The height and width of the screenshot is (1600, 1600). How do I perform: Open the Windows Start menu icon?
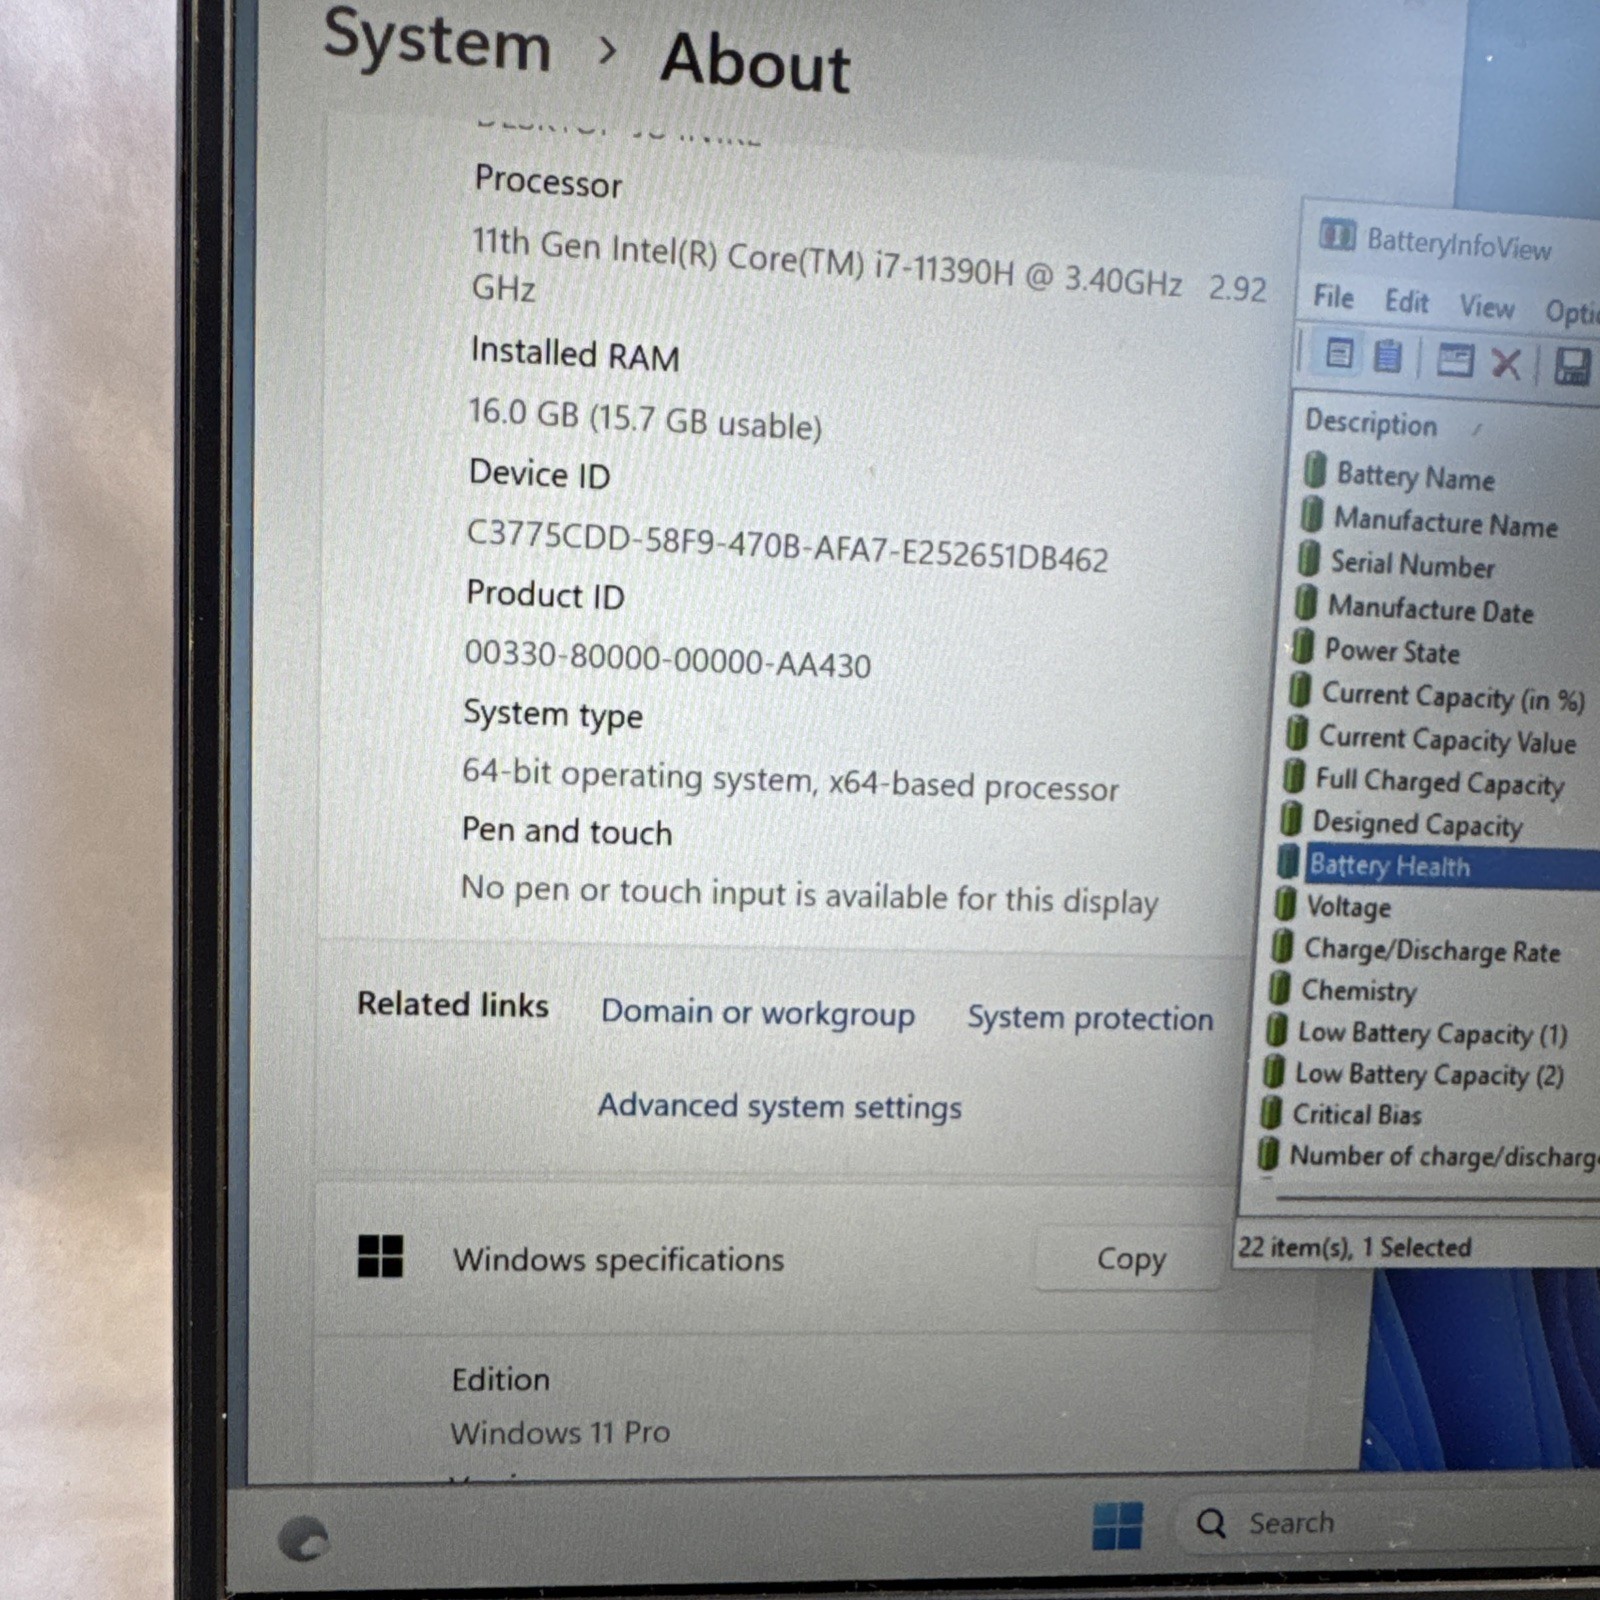pos(1117,1525)
